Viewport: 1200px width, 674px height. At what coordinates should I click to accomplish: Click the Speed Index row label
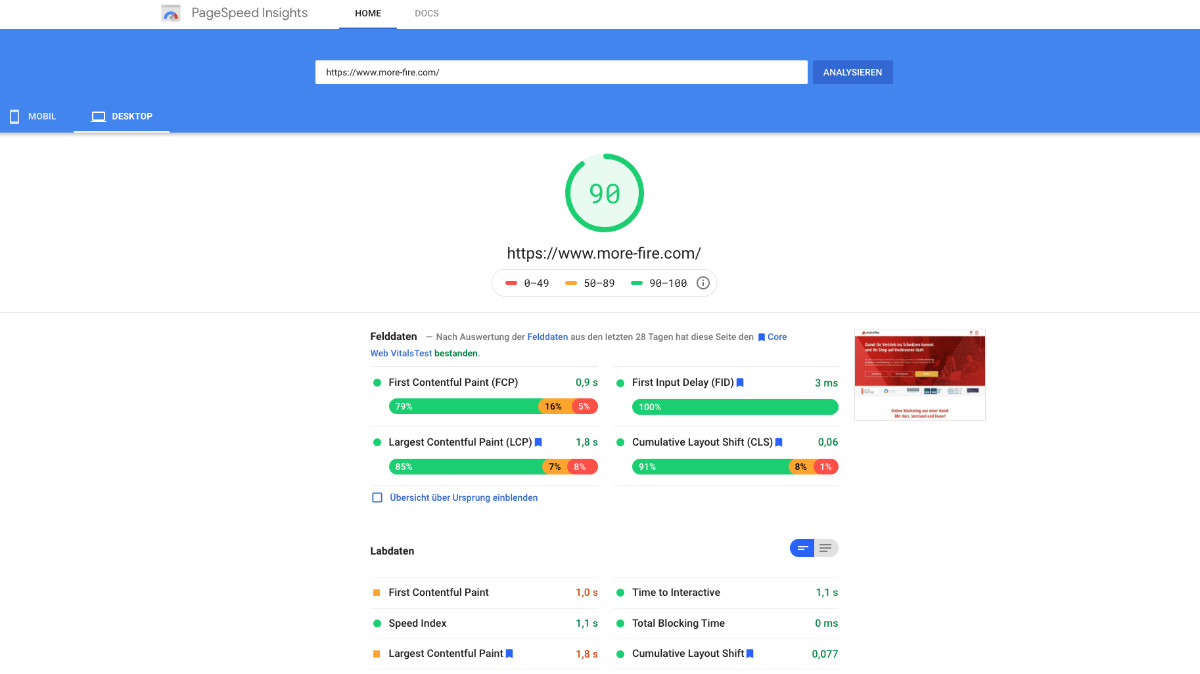[x=417, y=623]
